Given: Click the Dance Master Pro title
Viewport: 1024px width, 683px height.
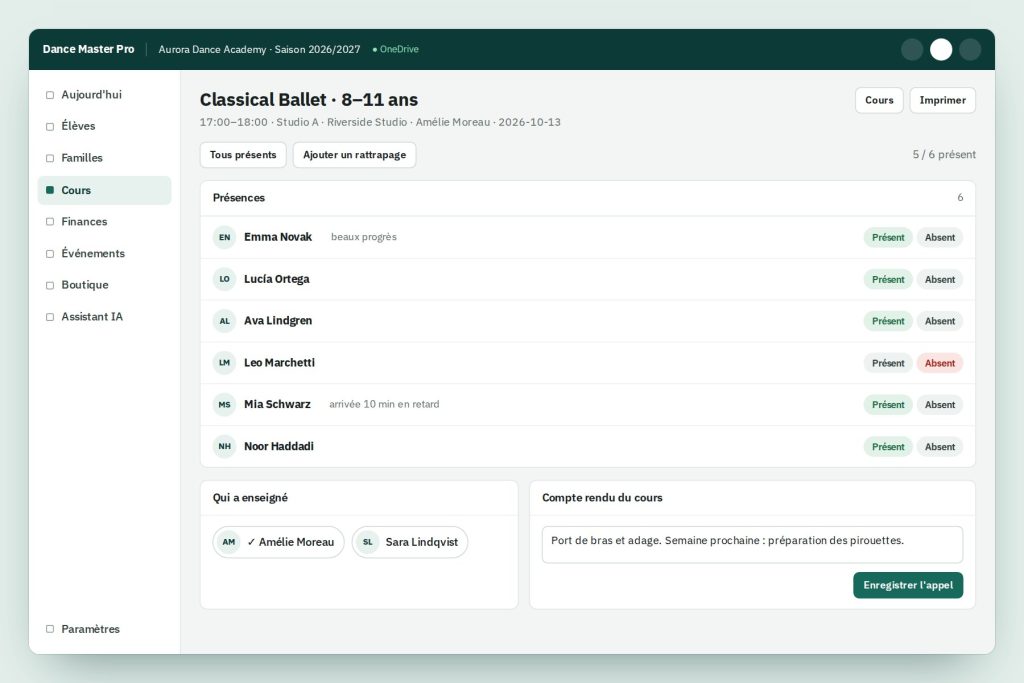Looking at the screenshot, I should [x=88, y=50].
